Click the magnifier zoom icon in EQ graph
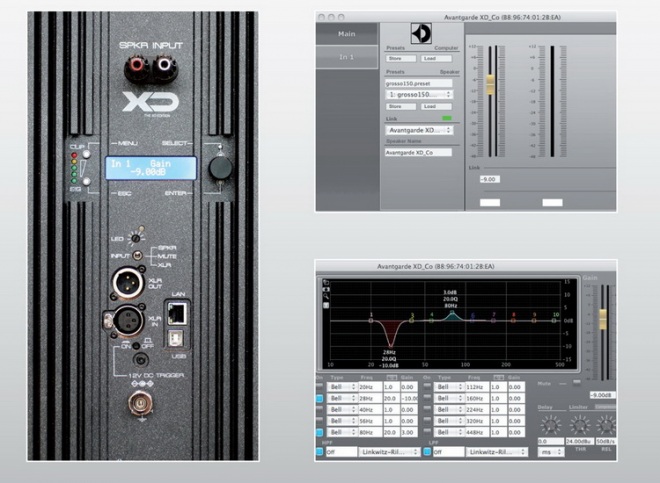The image size is (660, 483). pyautogui.click(x=326, y=296)
